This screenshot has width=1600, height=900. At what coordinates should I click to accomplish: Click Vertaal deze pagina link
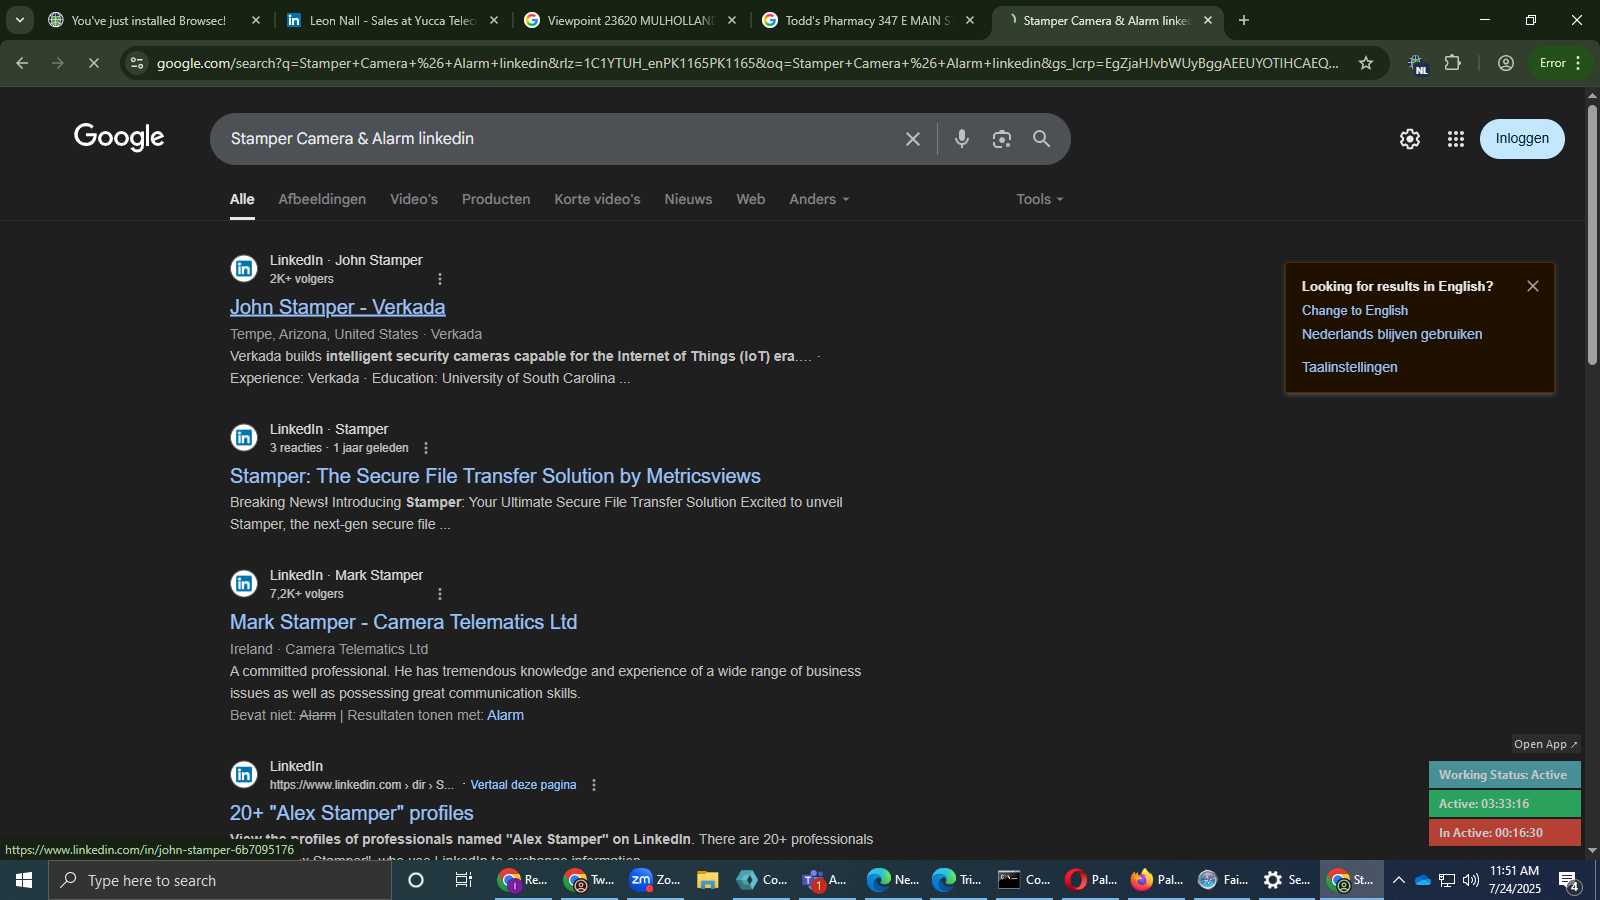[x=523, y=785]
